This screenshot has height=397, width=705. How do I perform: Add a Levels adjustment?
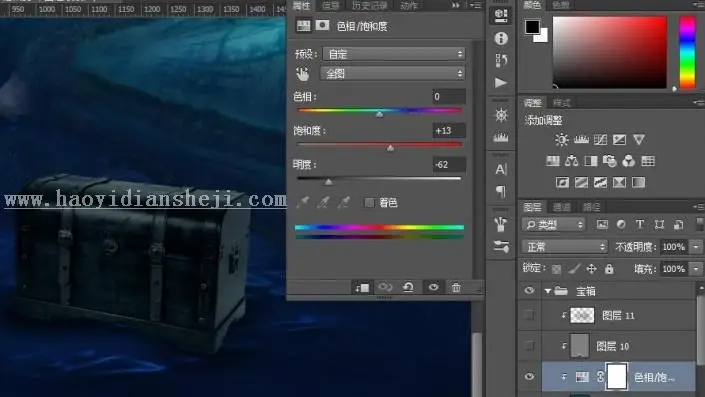(x=581, y=140)
